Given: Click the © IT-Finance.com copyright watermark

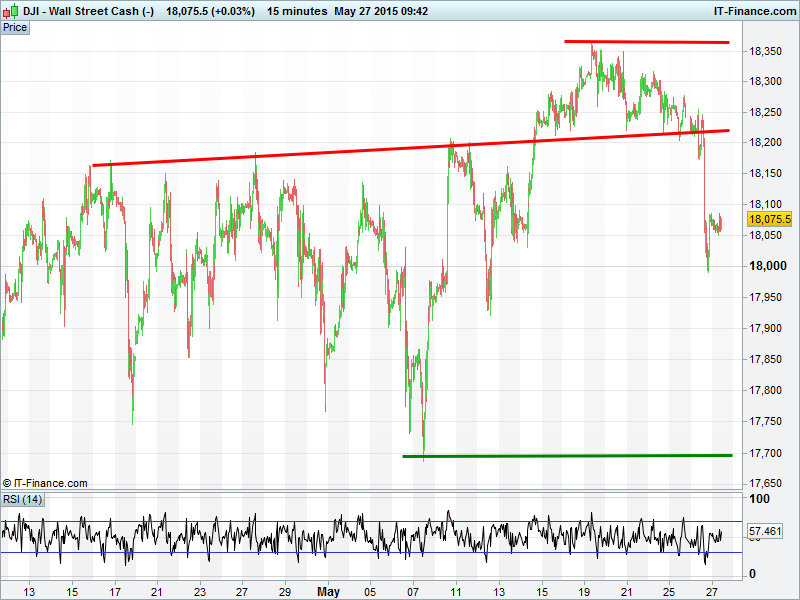Looking at the screenshot, I should 45,483.
